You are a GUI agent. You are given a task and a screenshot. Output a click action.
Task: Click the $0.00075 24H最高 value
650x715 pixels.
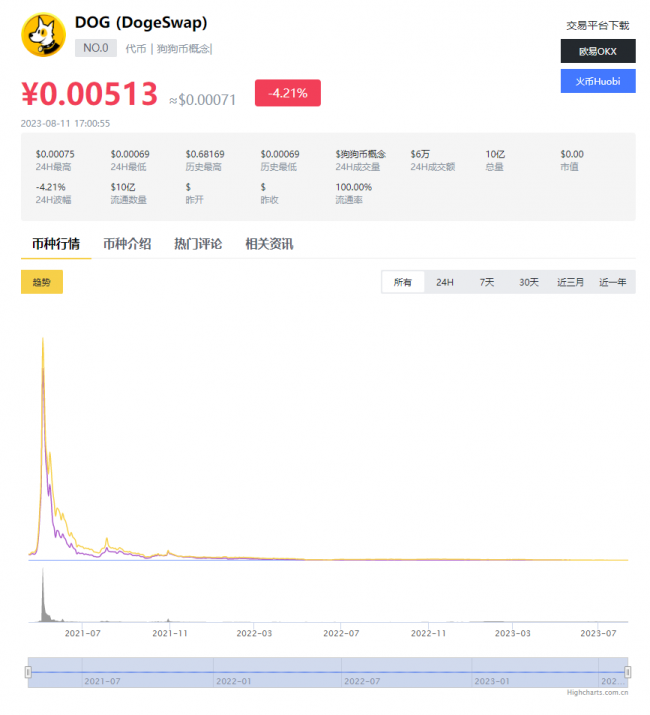click(55, 154)
